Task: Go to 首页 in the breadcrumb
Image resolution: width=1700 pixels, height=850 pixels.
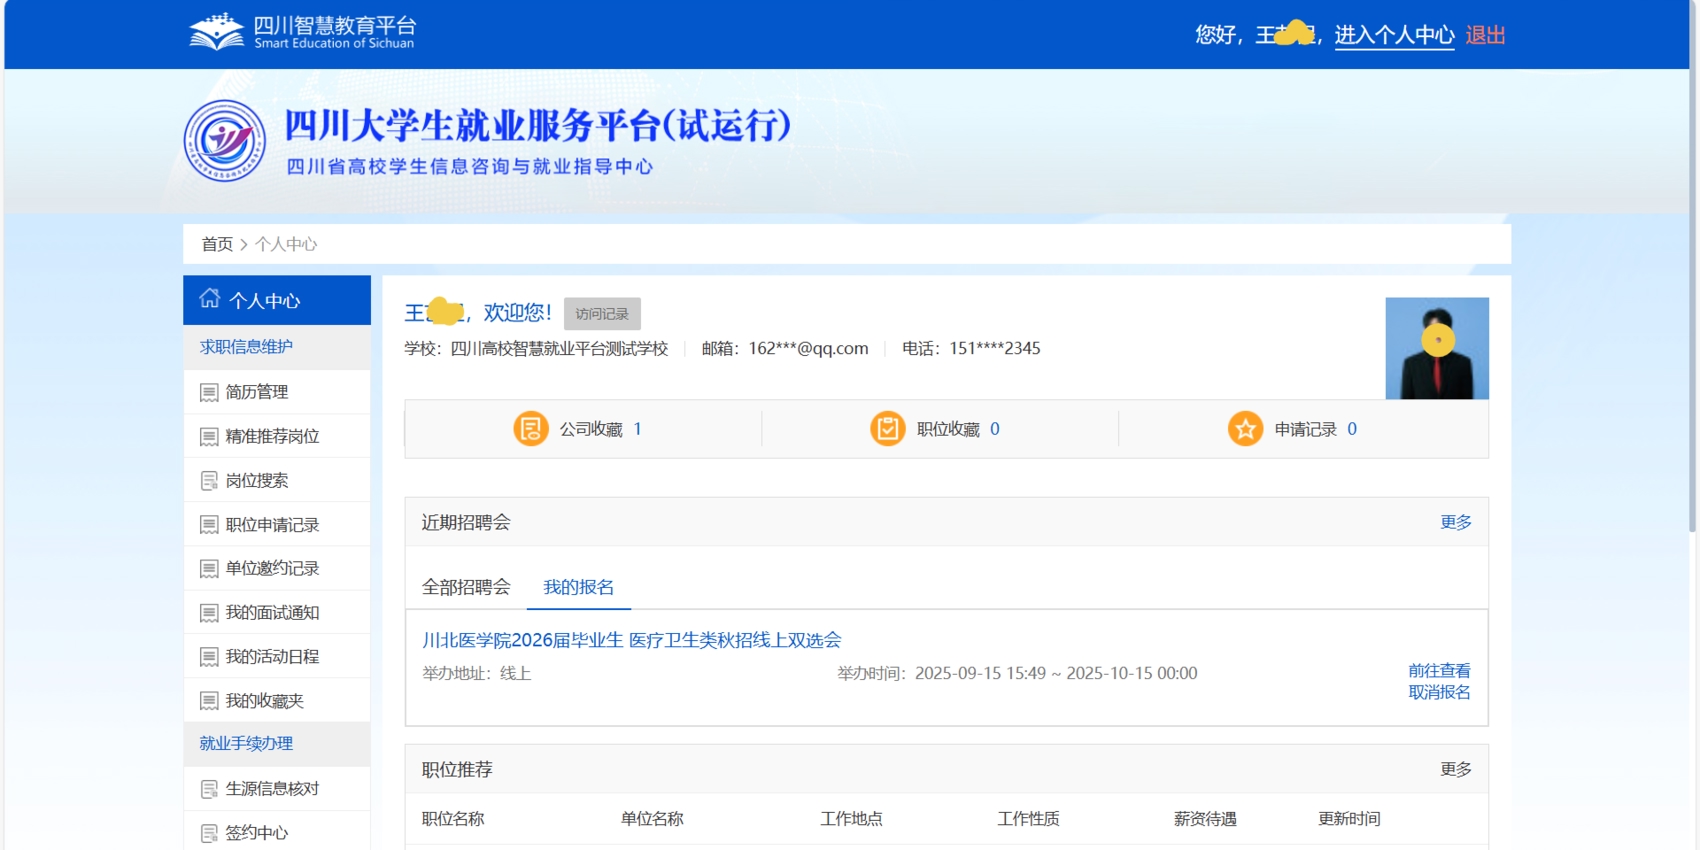Action: click(217, 244)
